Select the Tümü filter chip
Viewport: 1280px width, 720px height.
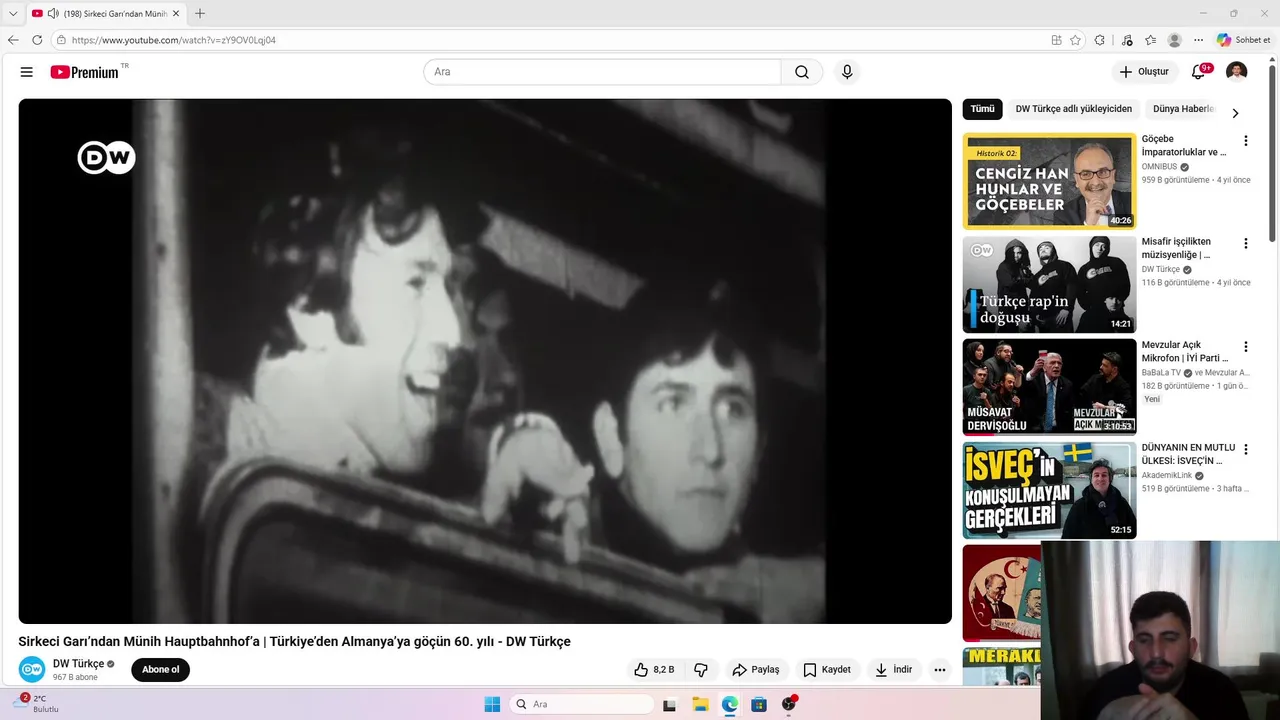click(x=983, y=109)
